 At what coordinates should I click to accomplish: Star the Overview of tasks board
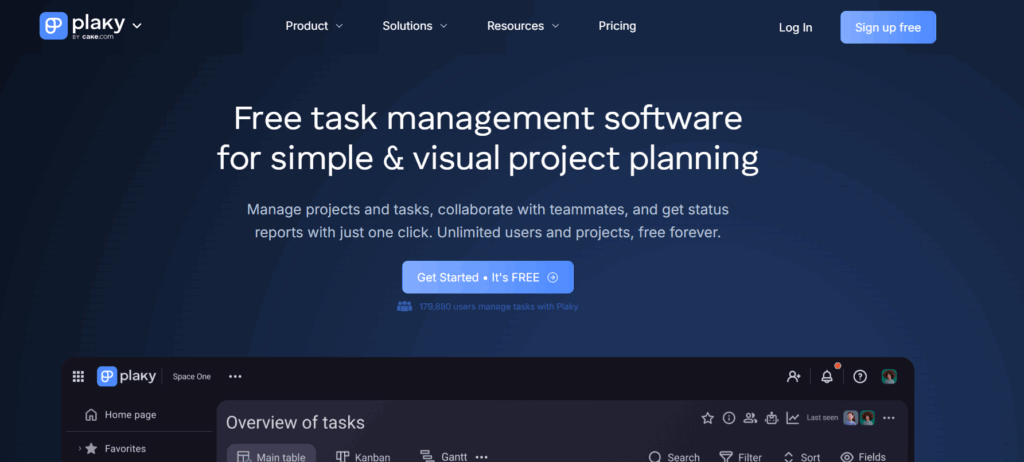pos(707,418)
